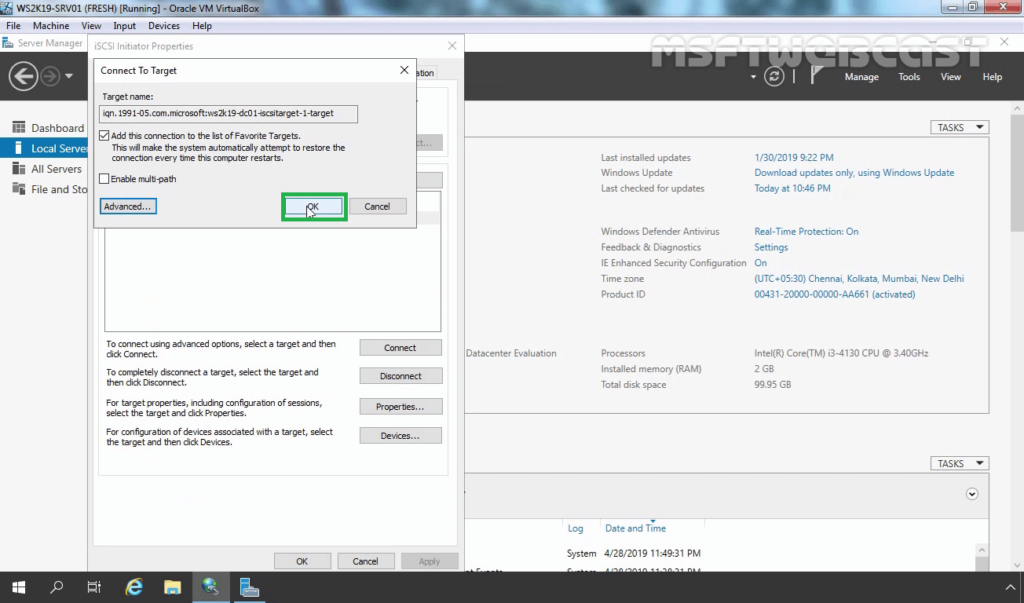Click Today at 10:46 PM link
This screenshot has height=603, width=1024.
point(792,188)
